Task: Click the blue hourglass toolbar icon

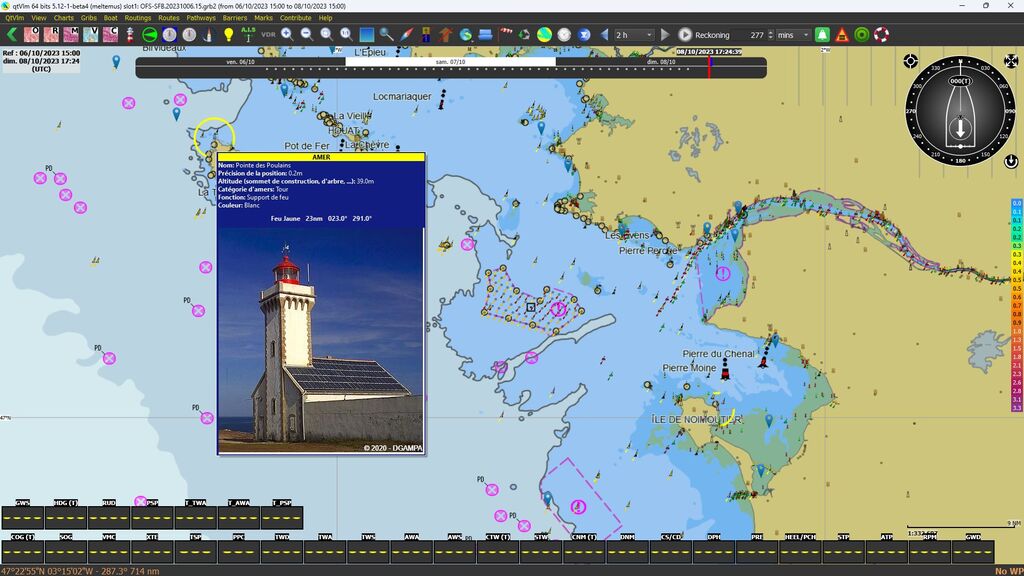Action: pos(584,35)
